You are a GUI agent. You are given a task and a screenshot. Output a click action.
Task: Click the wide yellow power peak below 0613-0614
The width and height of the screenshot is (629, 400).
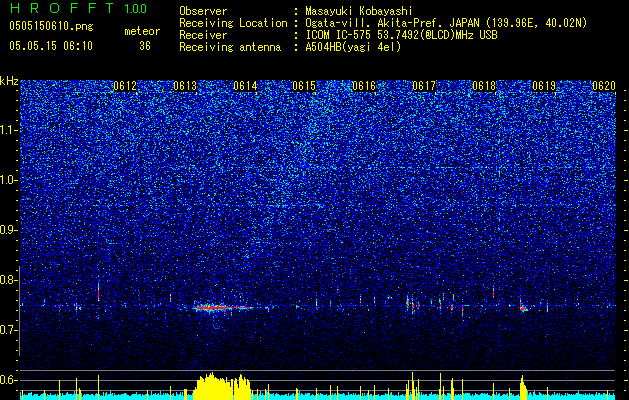pyautogui.click(x=222, y=384)
